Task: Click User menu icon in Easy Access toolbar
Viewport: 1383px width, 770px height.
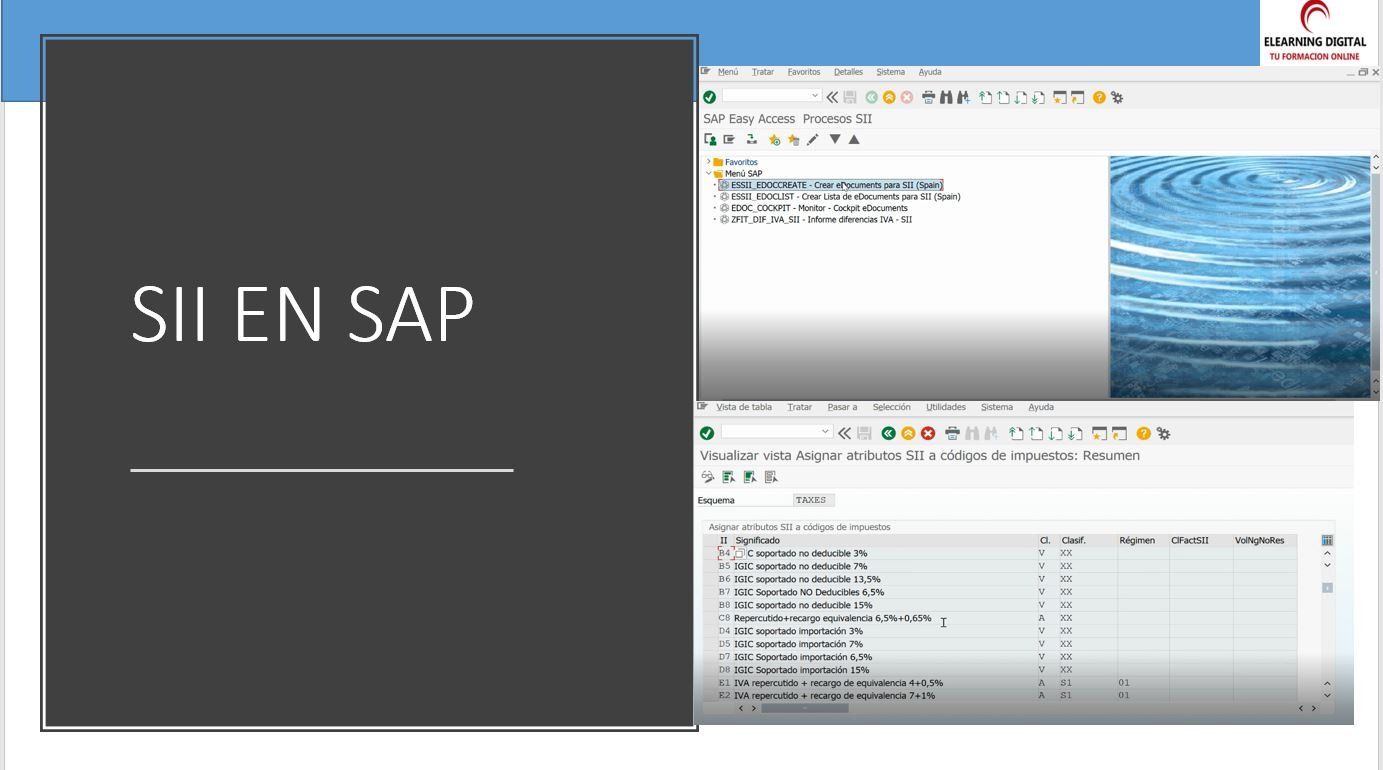Action: coord(710,140)
